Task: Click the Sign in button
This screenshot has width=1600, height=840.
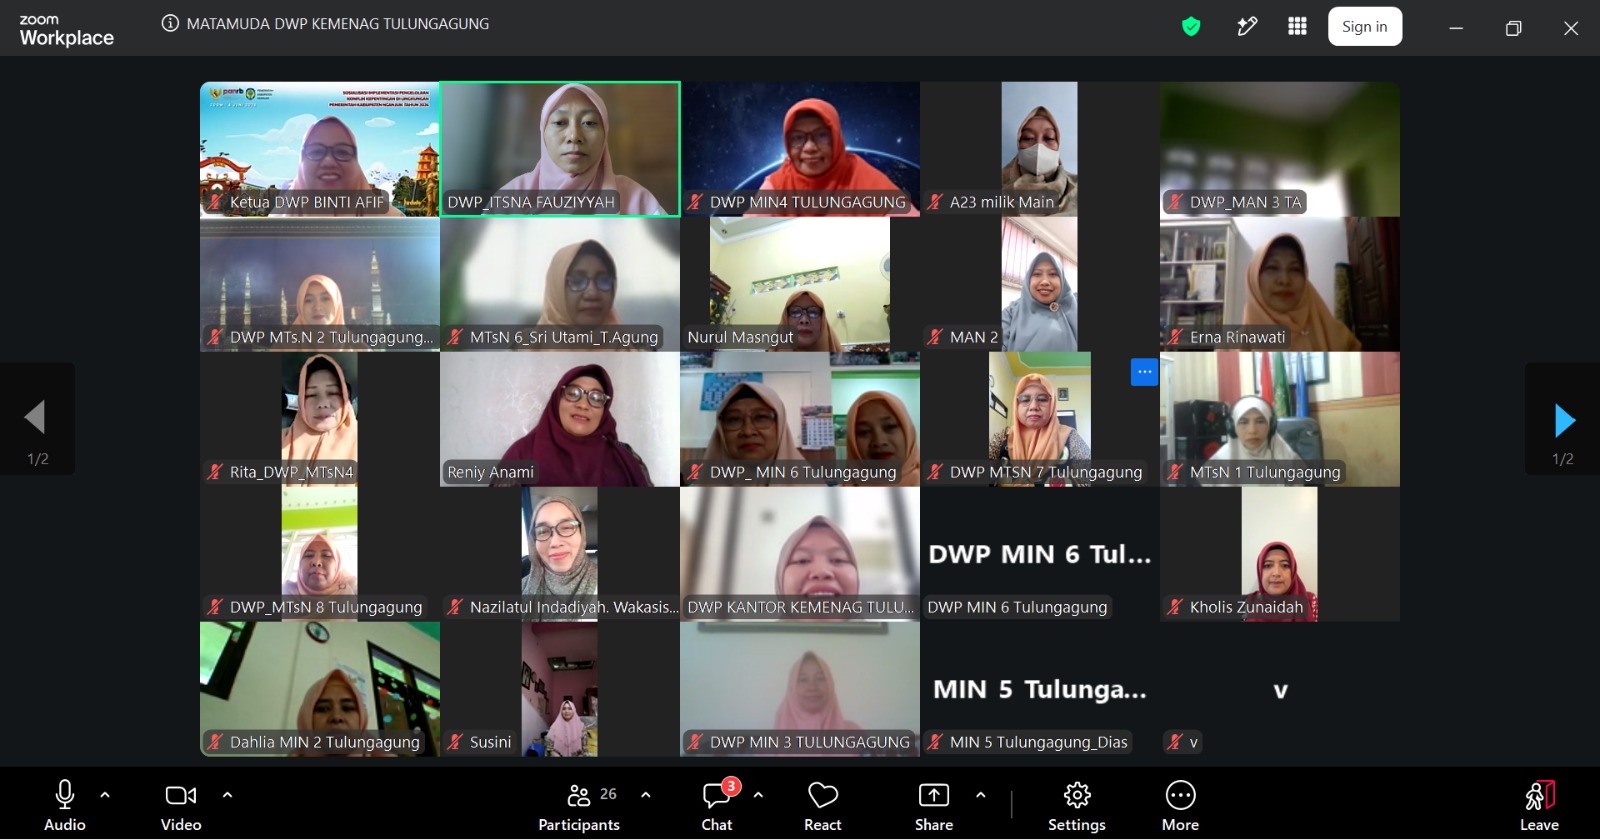Action: [1365, 27]
